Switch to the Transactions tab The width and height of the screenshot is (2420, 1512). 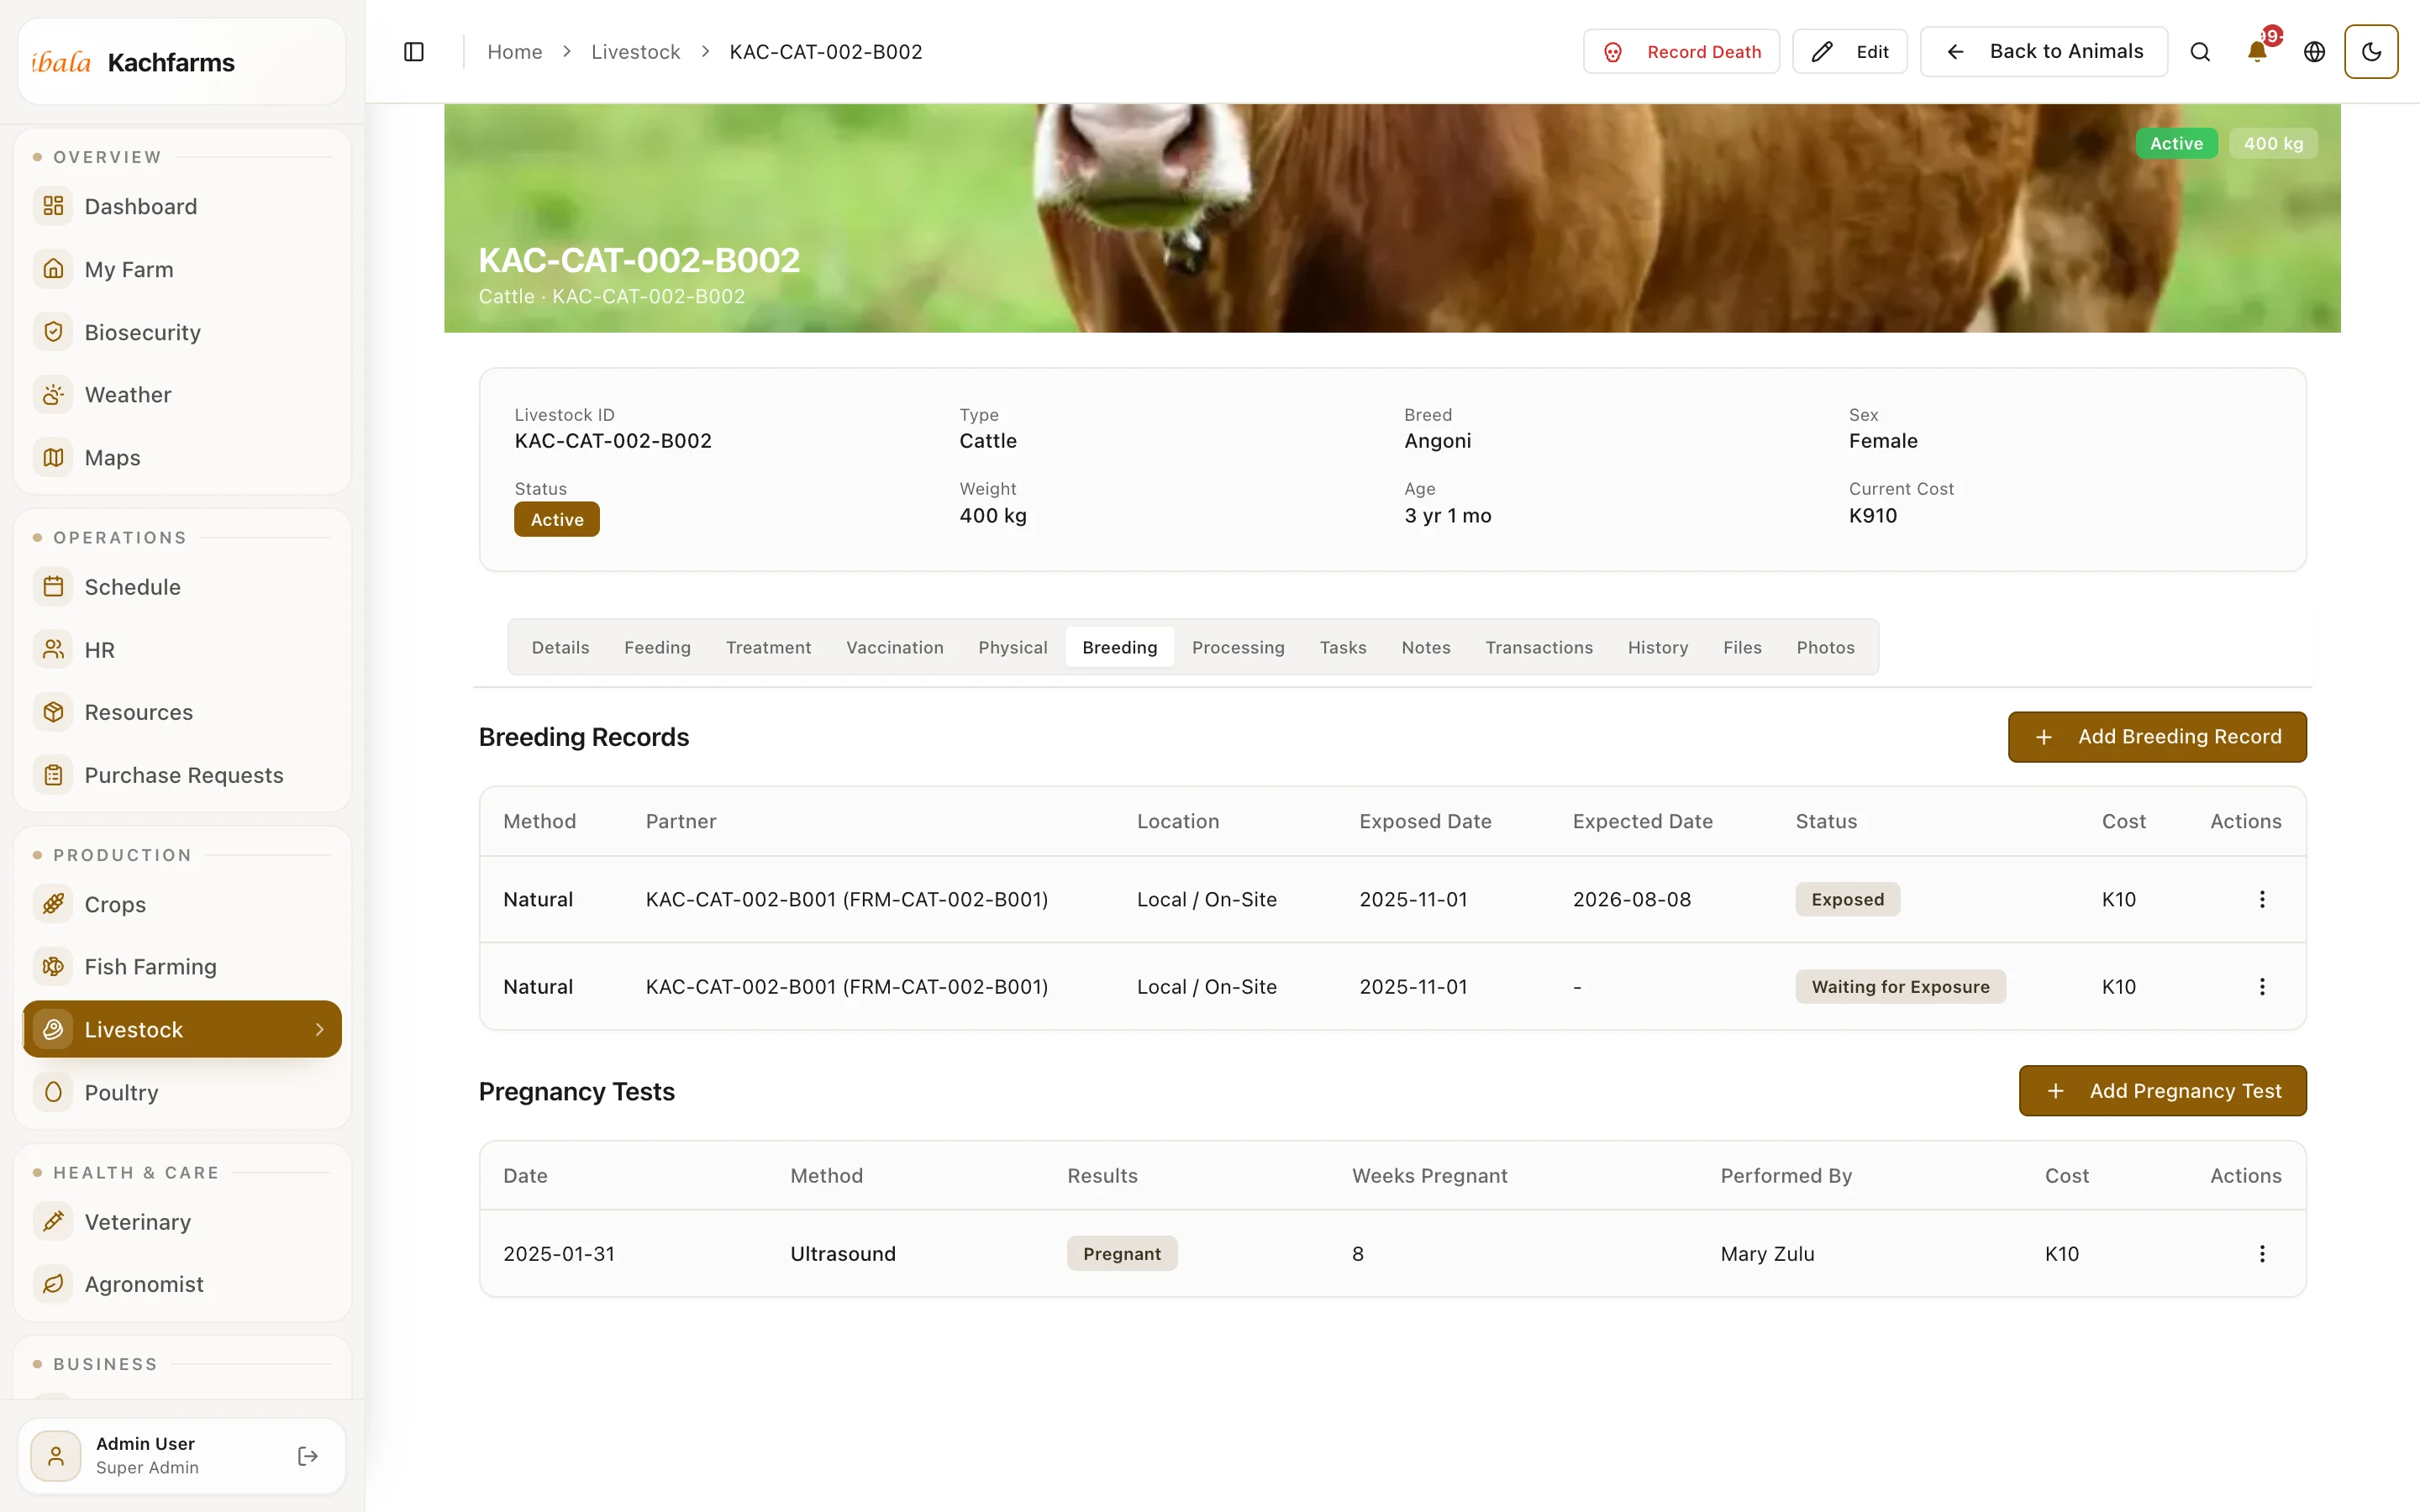pos(1538,647)
